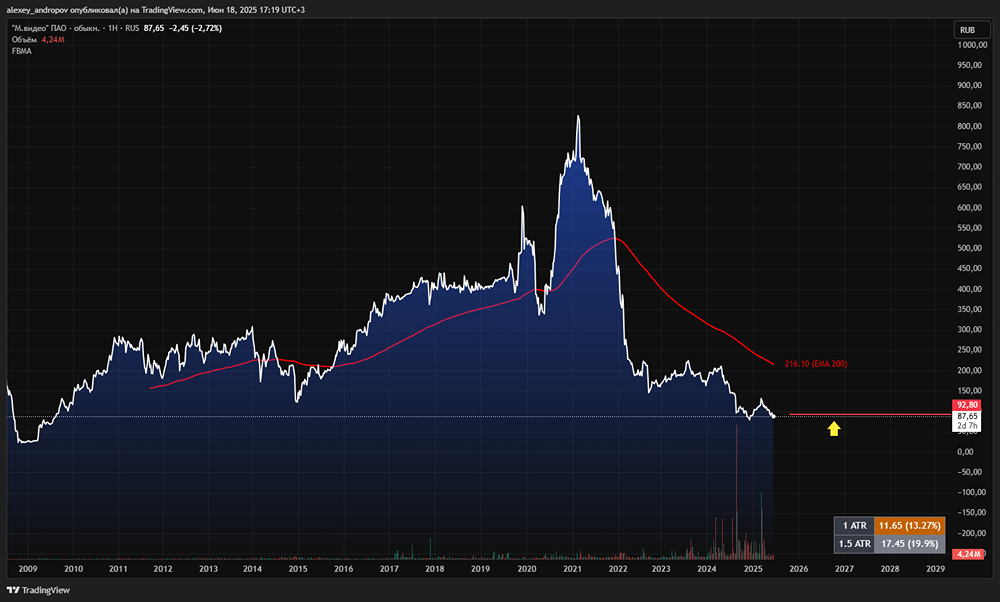Click the 500,00 price axis label
The height and width of the screenshot is (602, 1000).
[969, 248]
